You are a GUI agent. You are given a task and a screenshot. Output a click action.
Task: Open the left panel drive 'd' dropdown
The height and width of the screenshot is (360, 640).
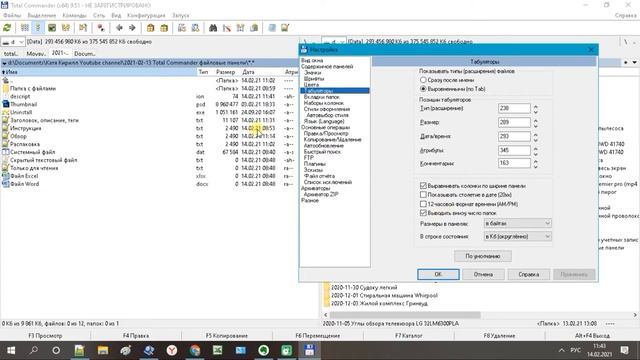[13, 42]
